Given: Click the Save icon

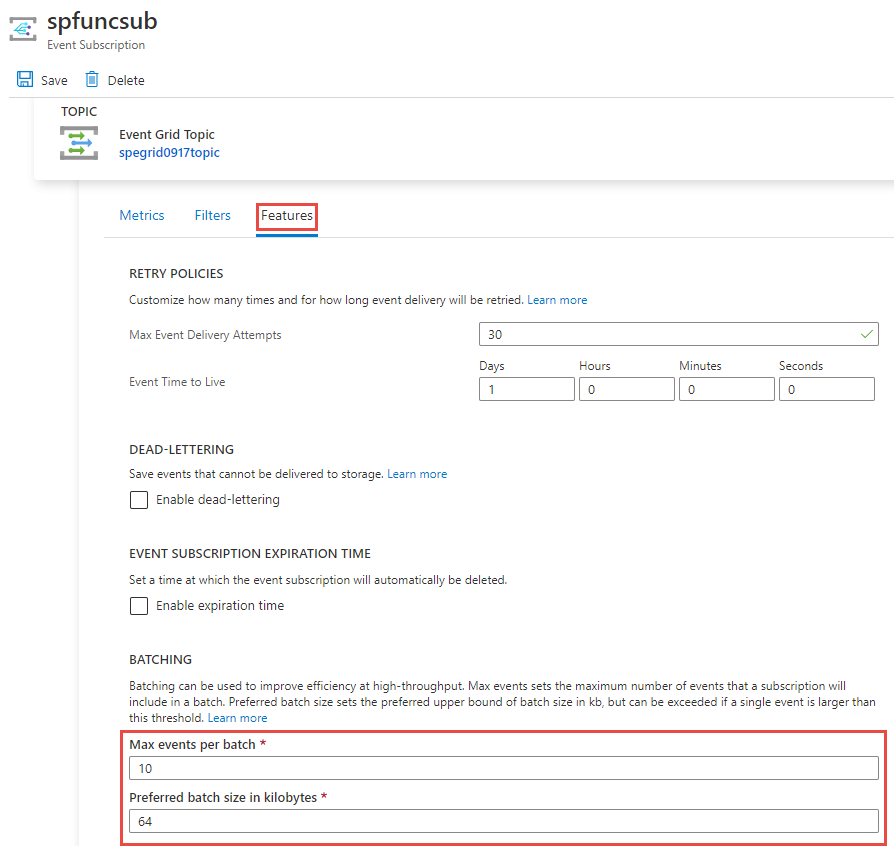Looking at the screenshot, I should coord(25,79).
